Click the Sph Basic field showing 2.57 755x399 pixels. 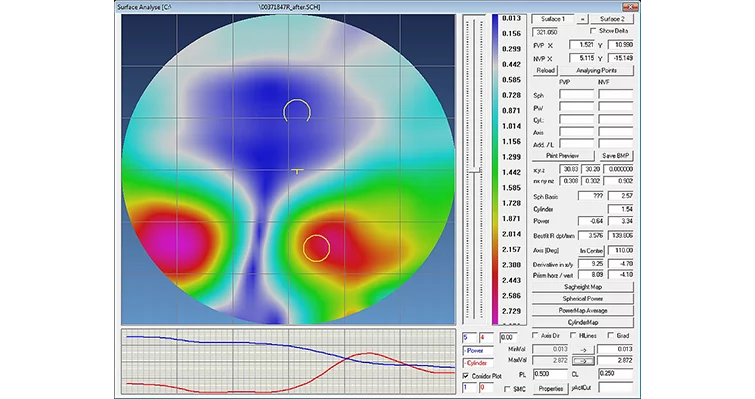coord(620,196)
